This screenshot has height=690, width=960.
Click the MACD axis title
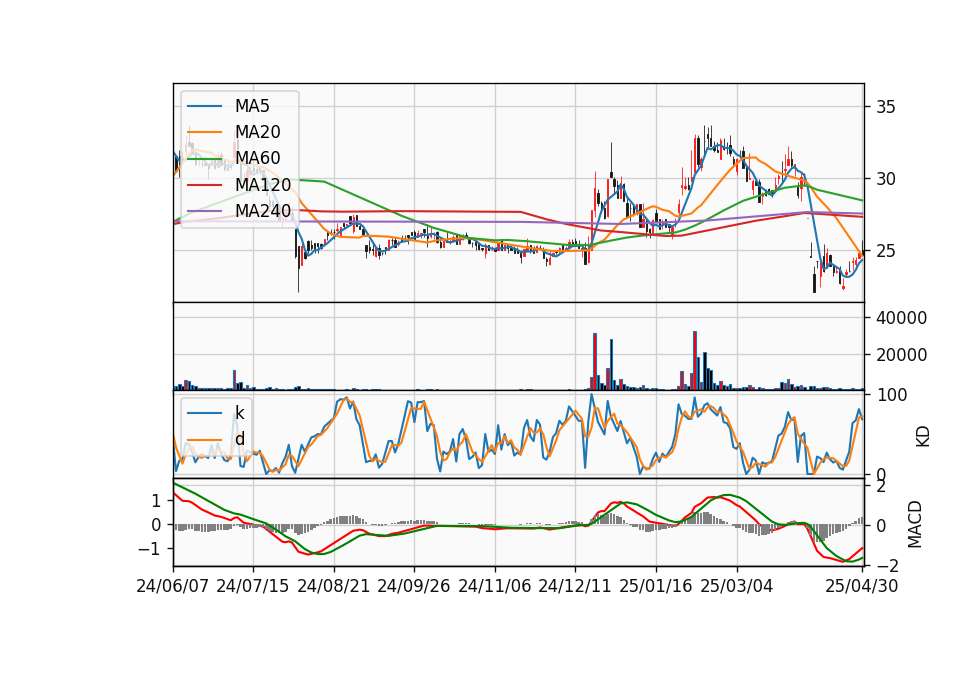(915, 524)
